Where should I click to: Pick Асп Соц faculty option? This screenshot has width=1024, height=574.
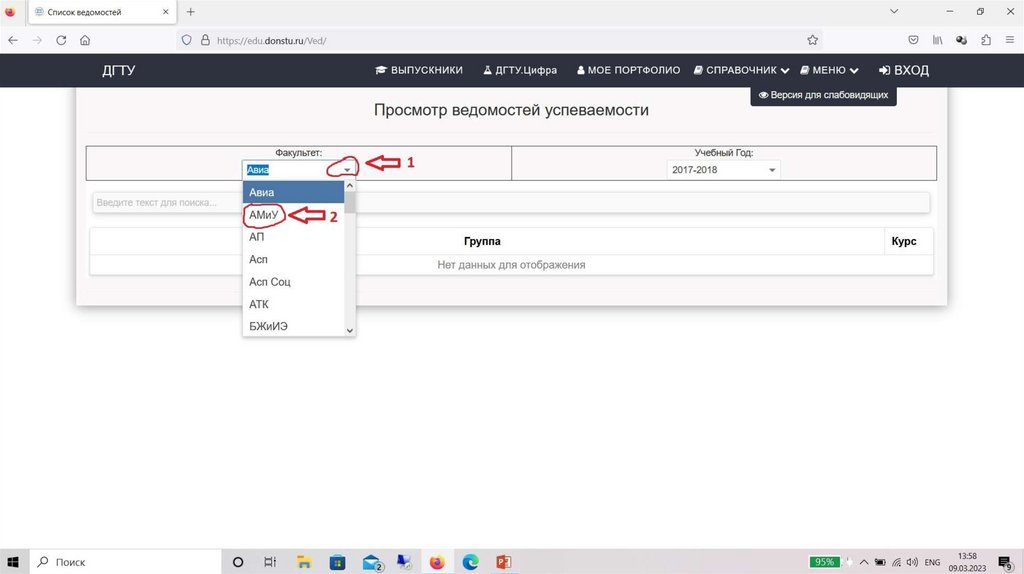(x=270, y=282)
